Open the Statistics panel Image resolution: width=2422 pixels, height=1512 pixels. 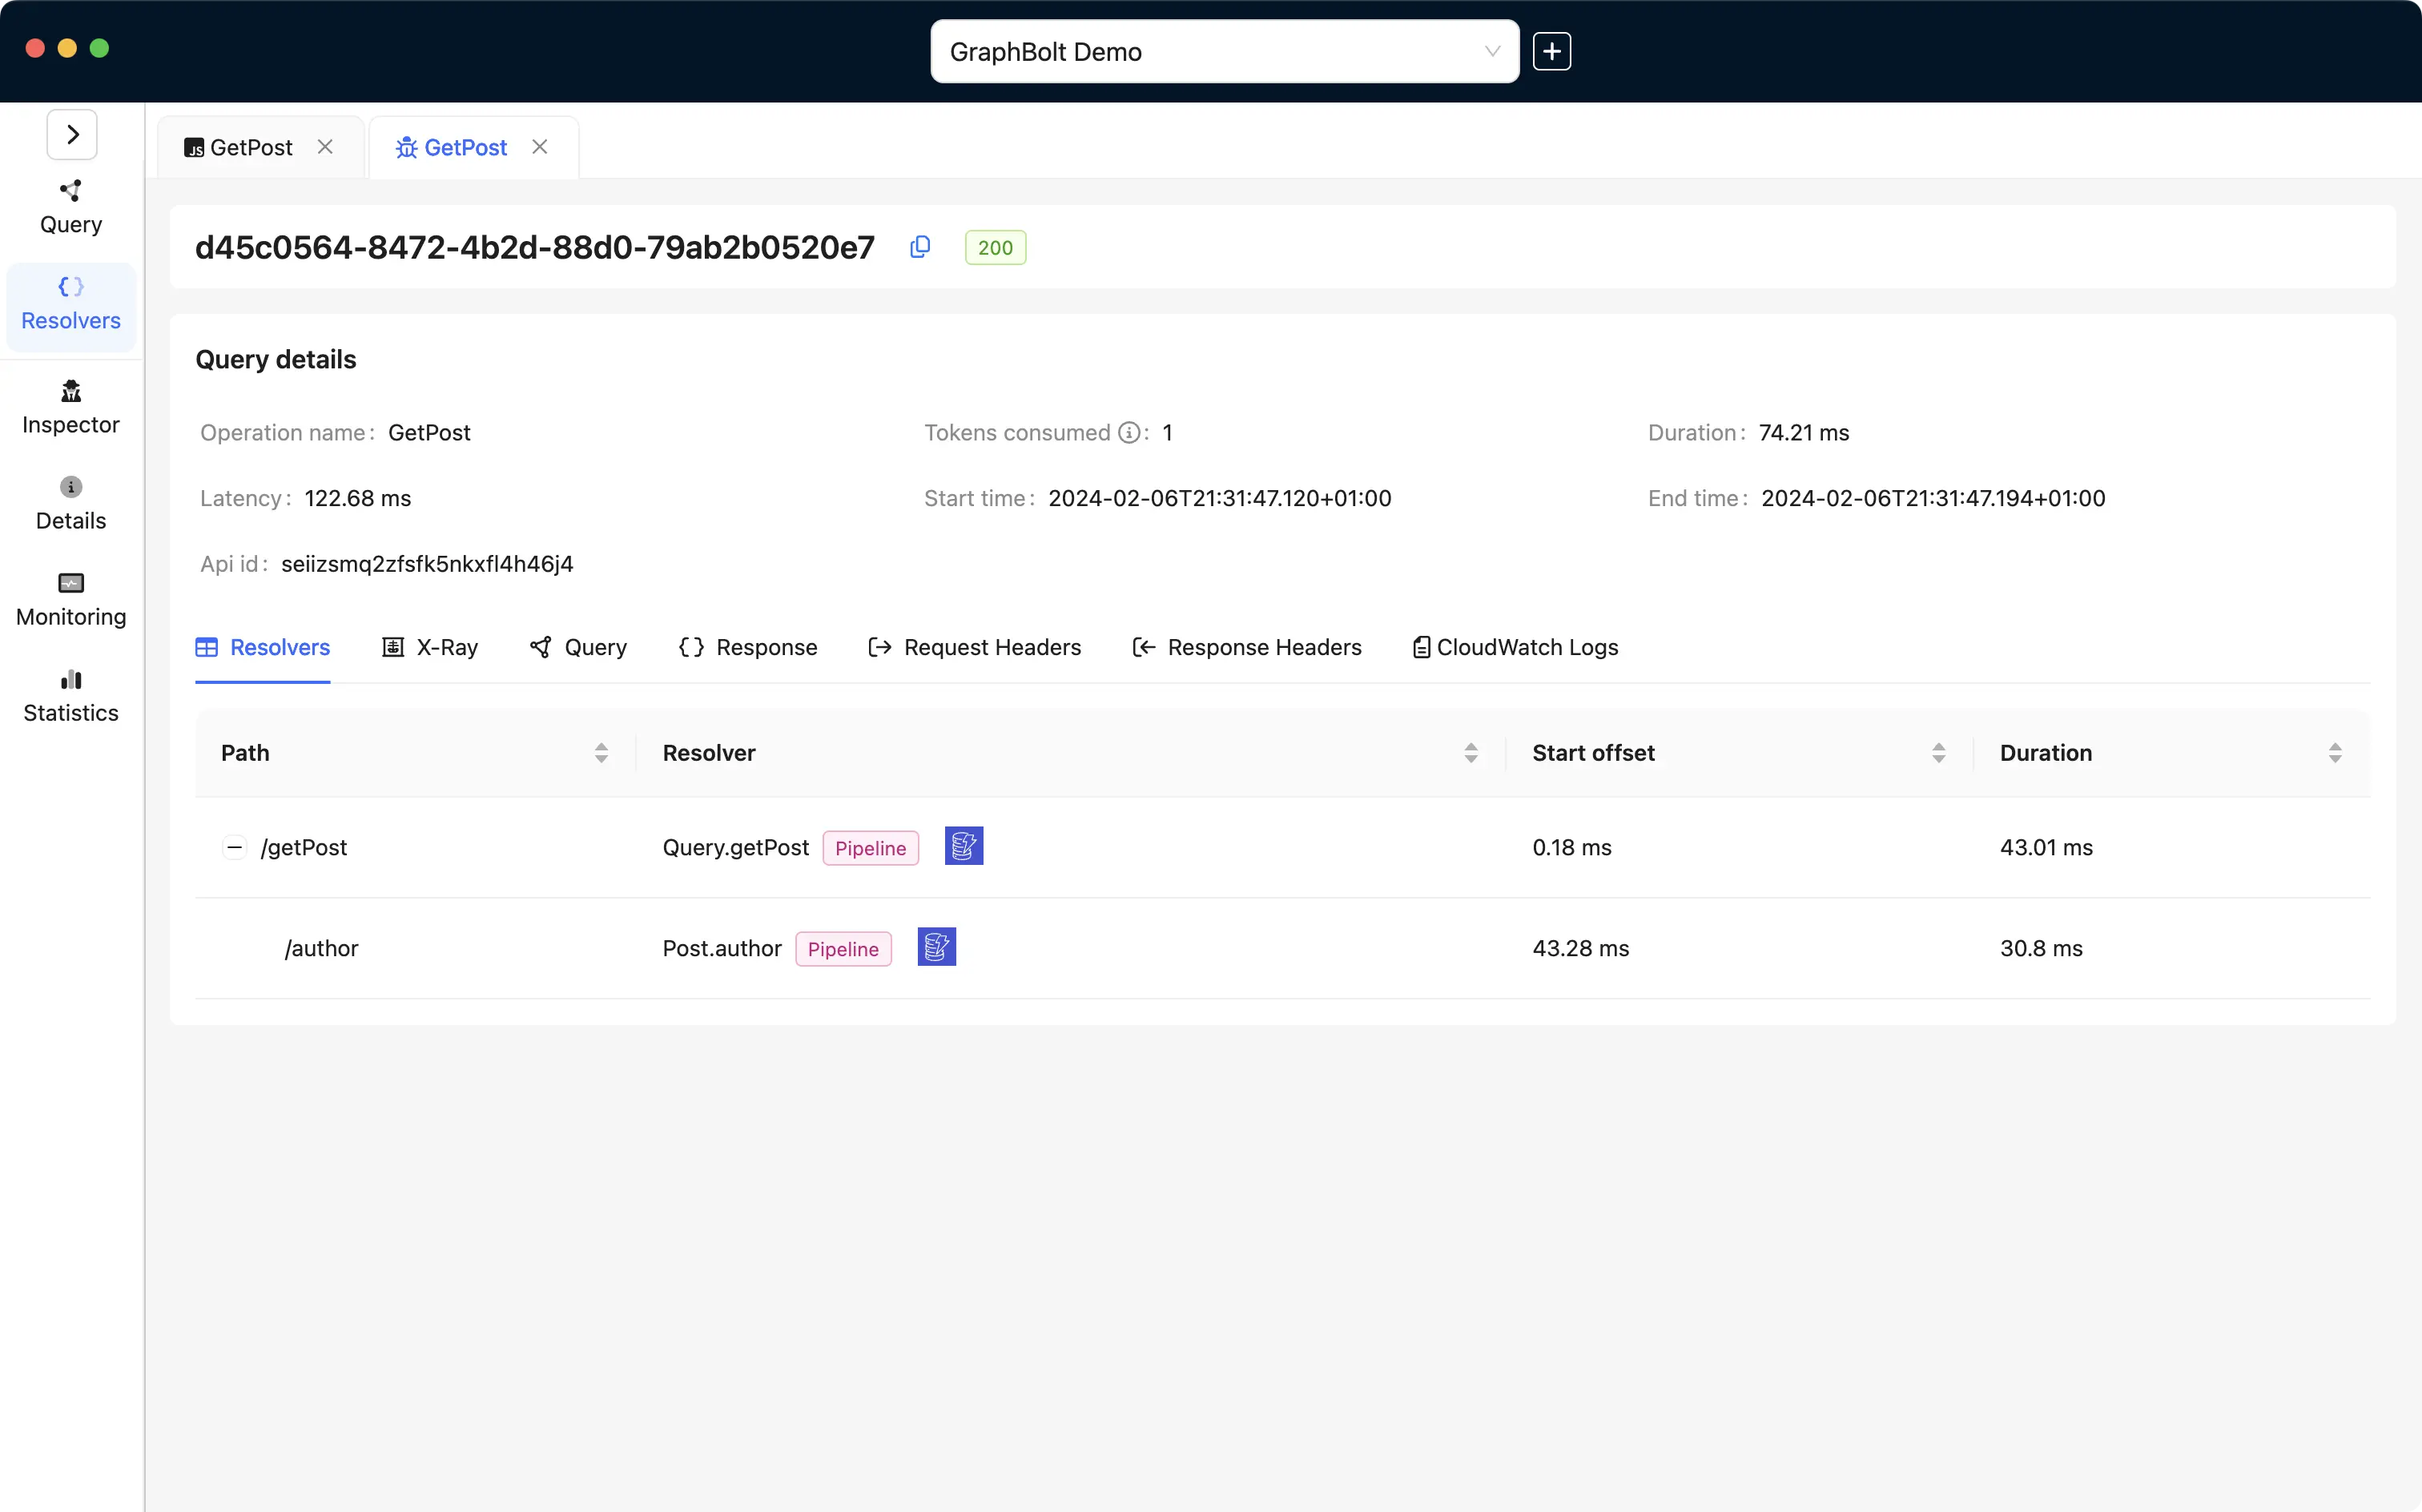pos(70,694)
